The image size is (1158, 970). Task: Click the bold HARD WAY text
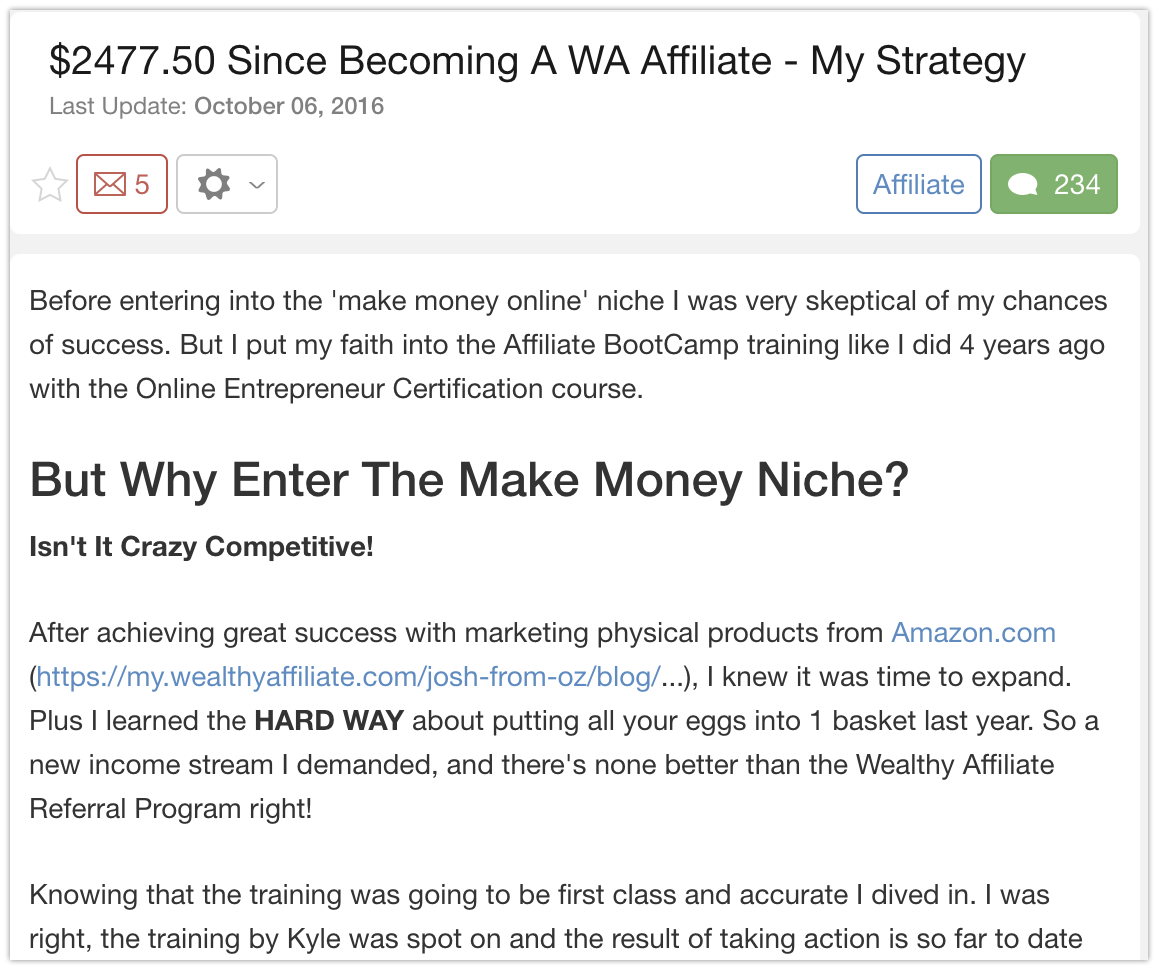coord(329,720)
